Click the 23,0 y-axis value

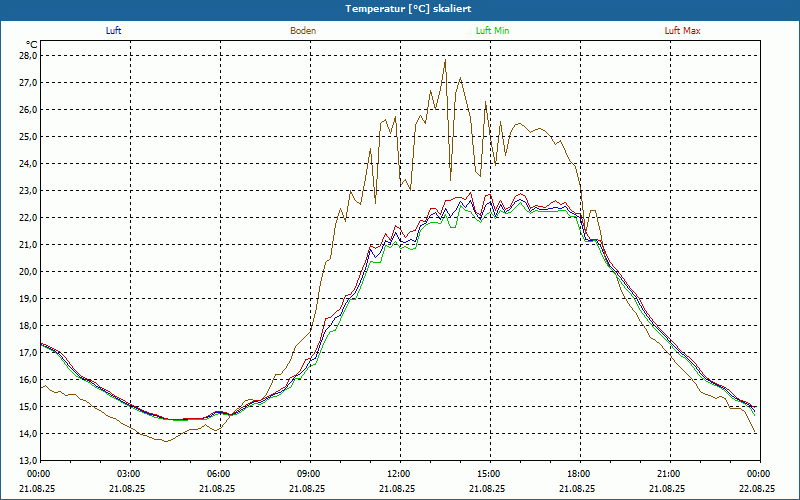point(29,191)
